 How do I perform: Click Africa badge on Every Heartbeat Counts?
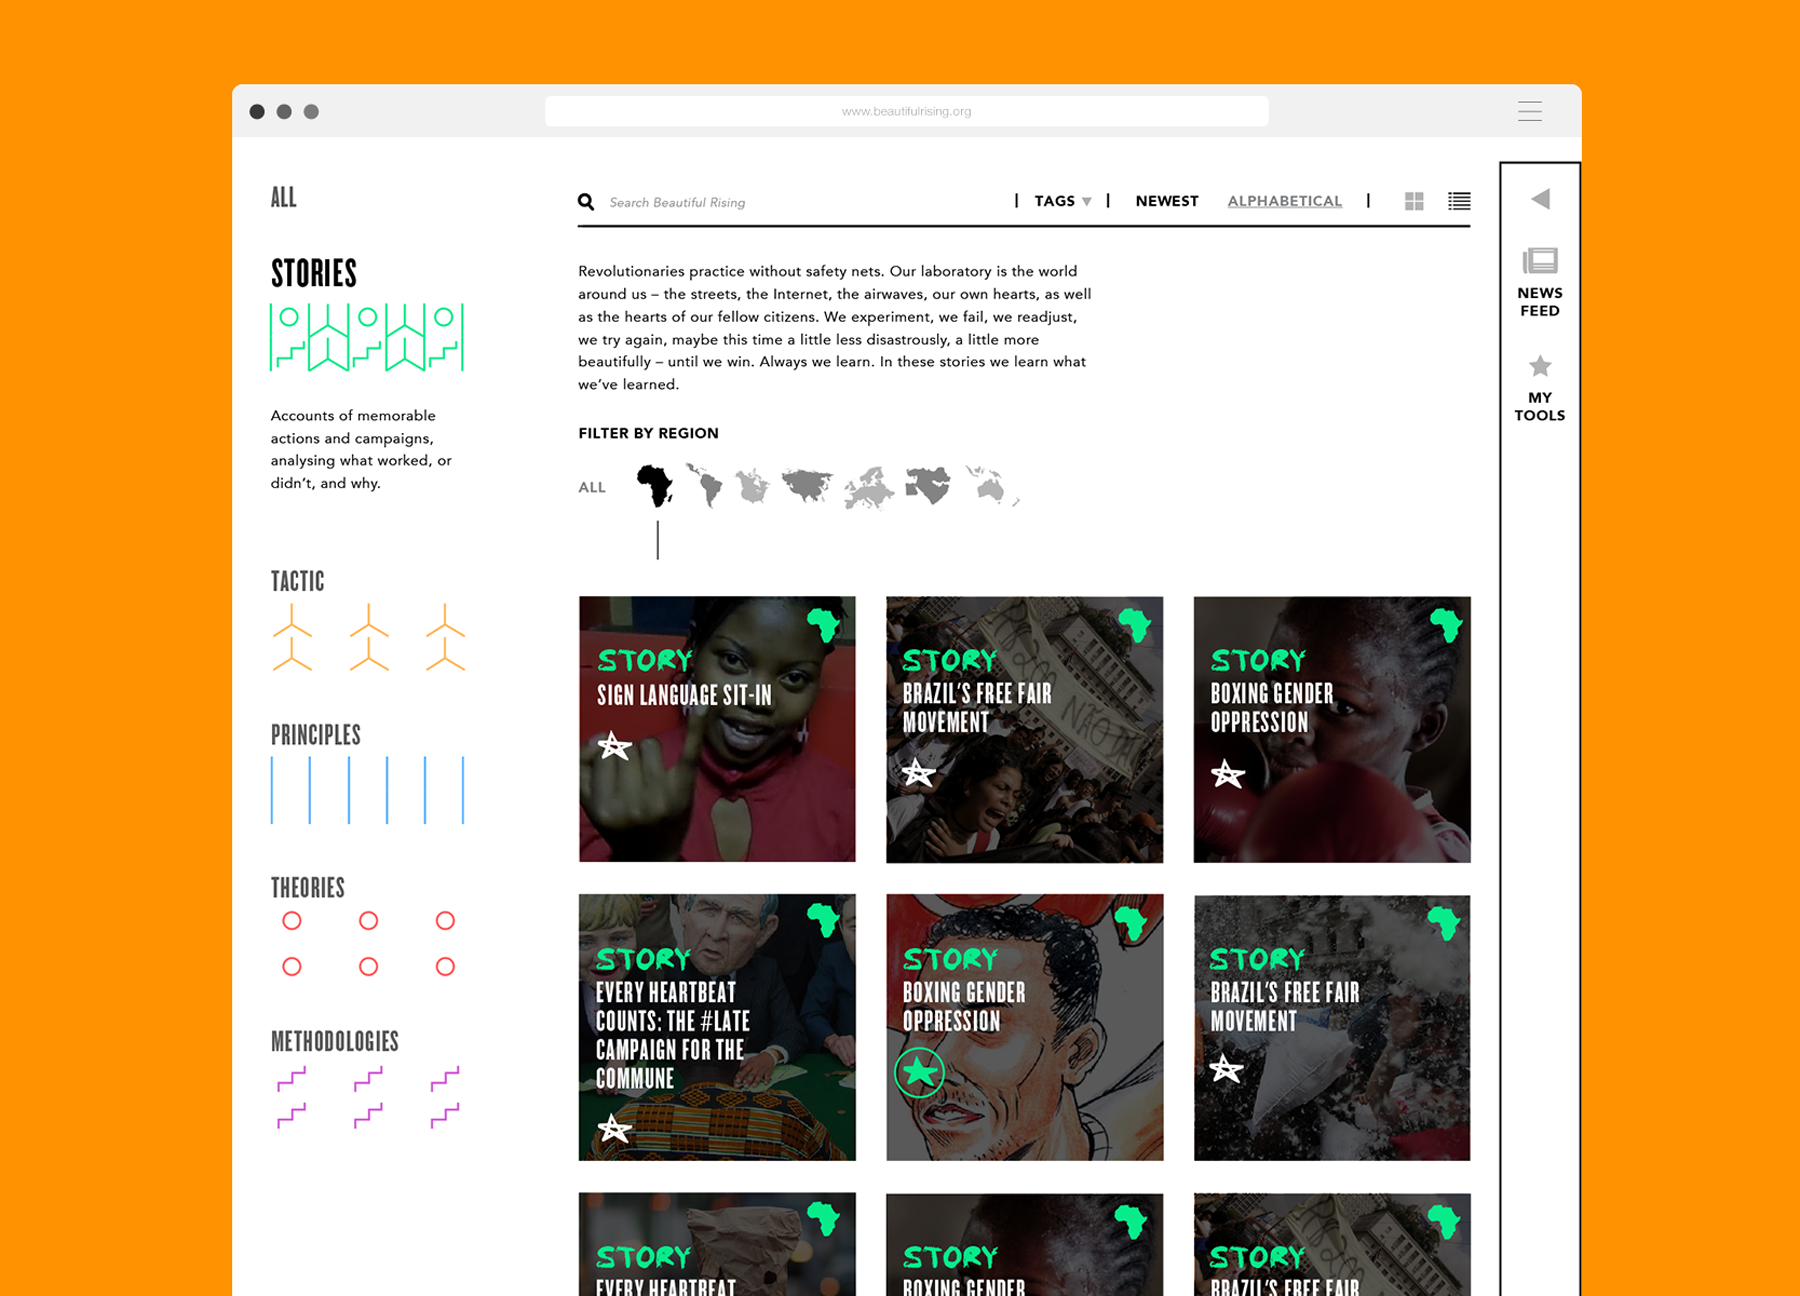point(825,921)
